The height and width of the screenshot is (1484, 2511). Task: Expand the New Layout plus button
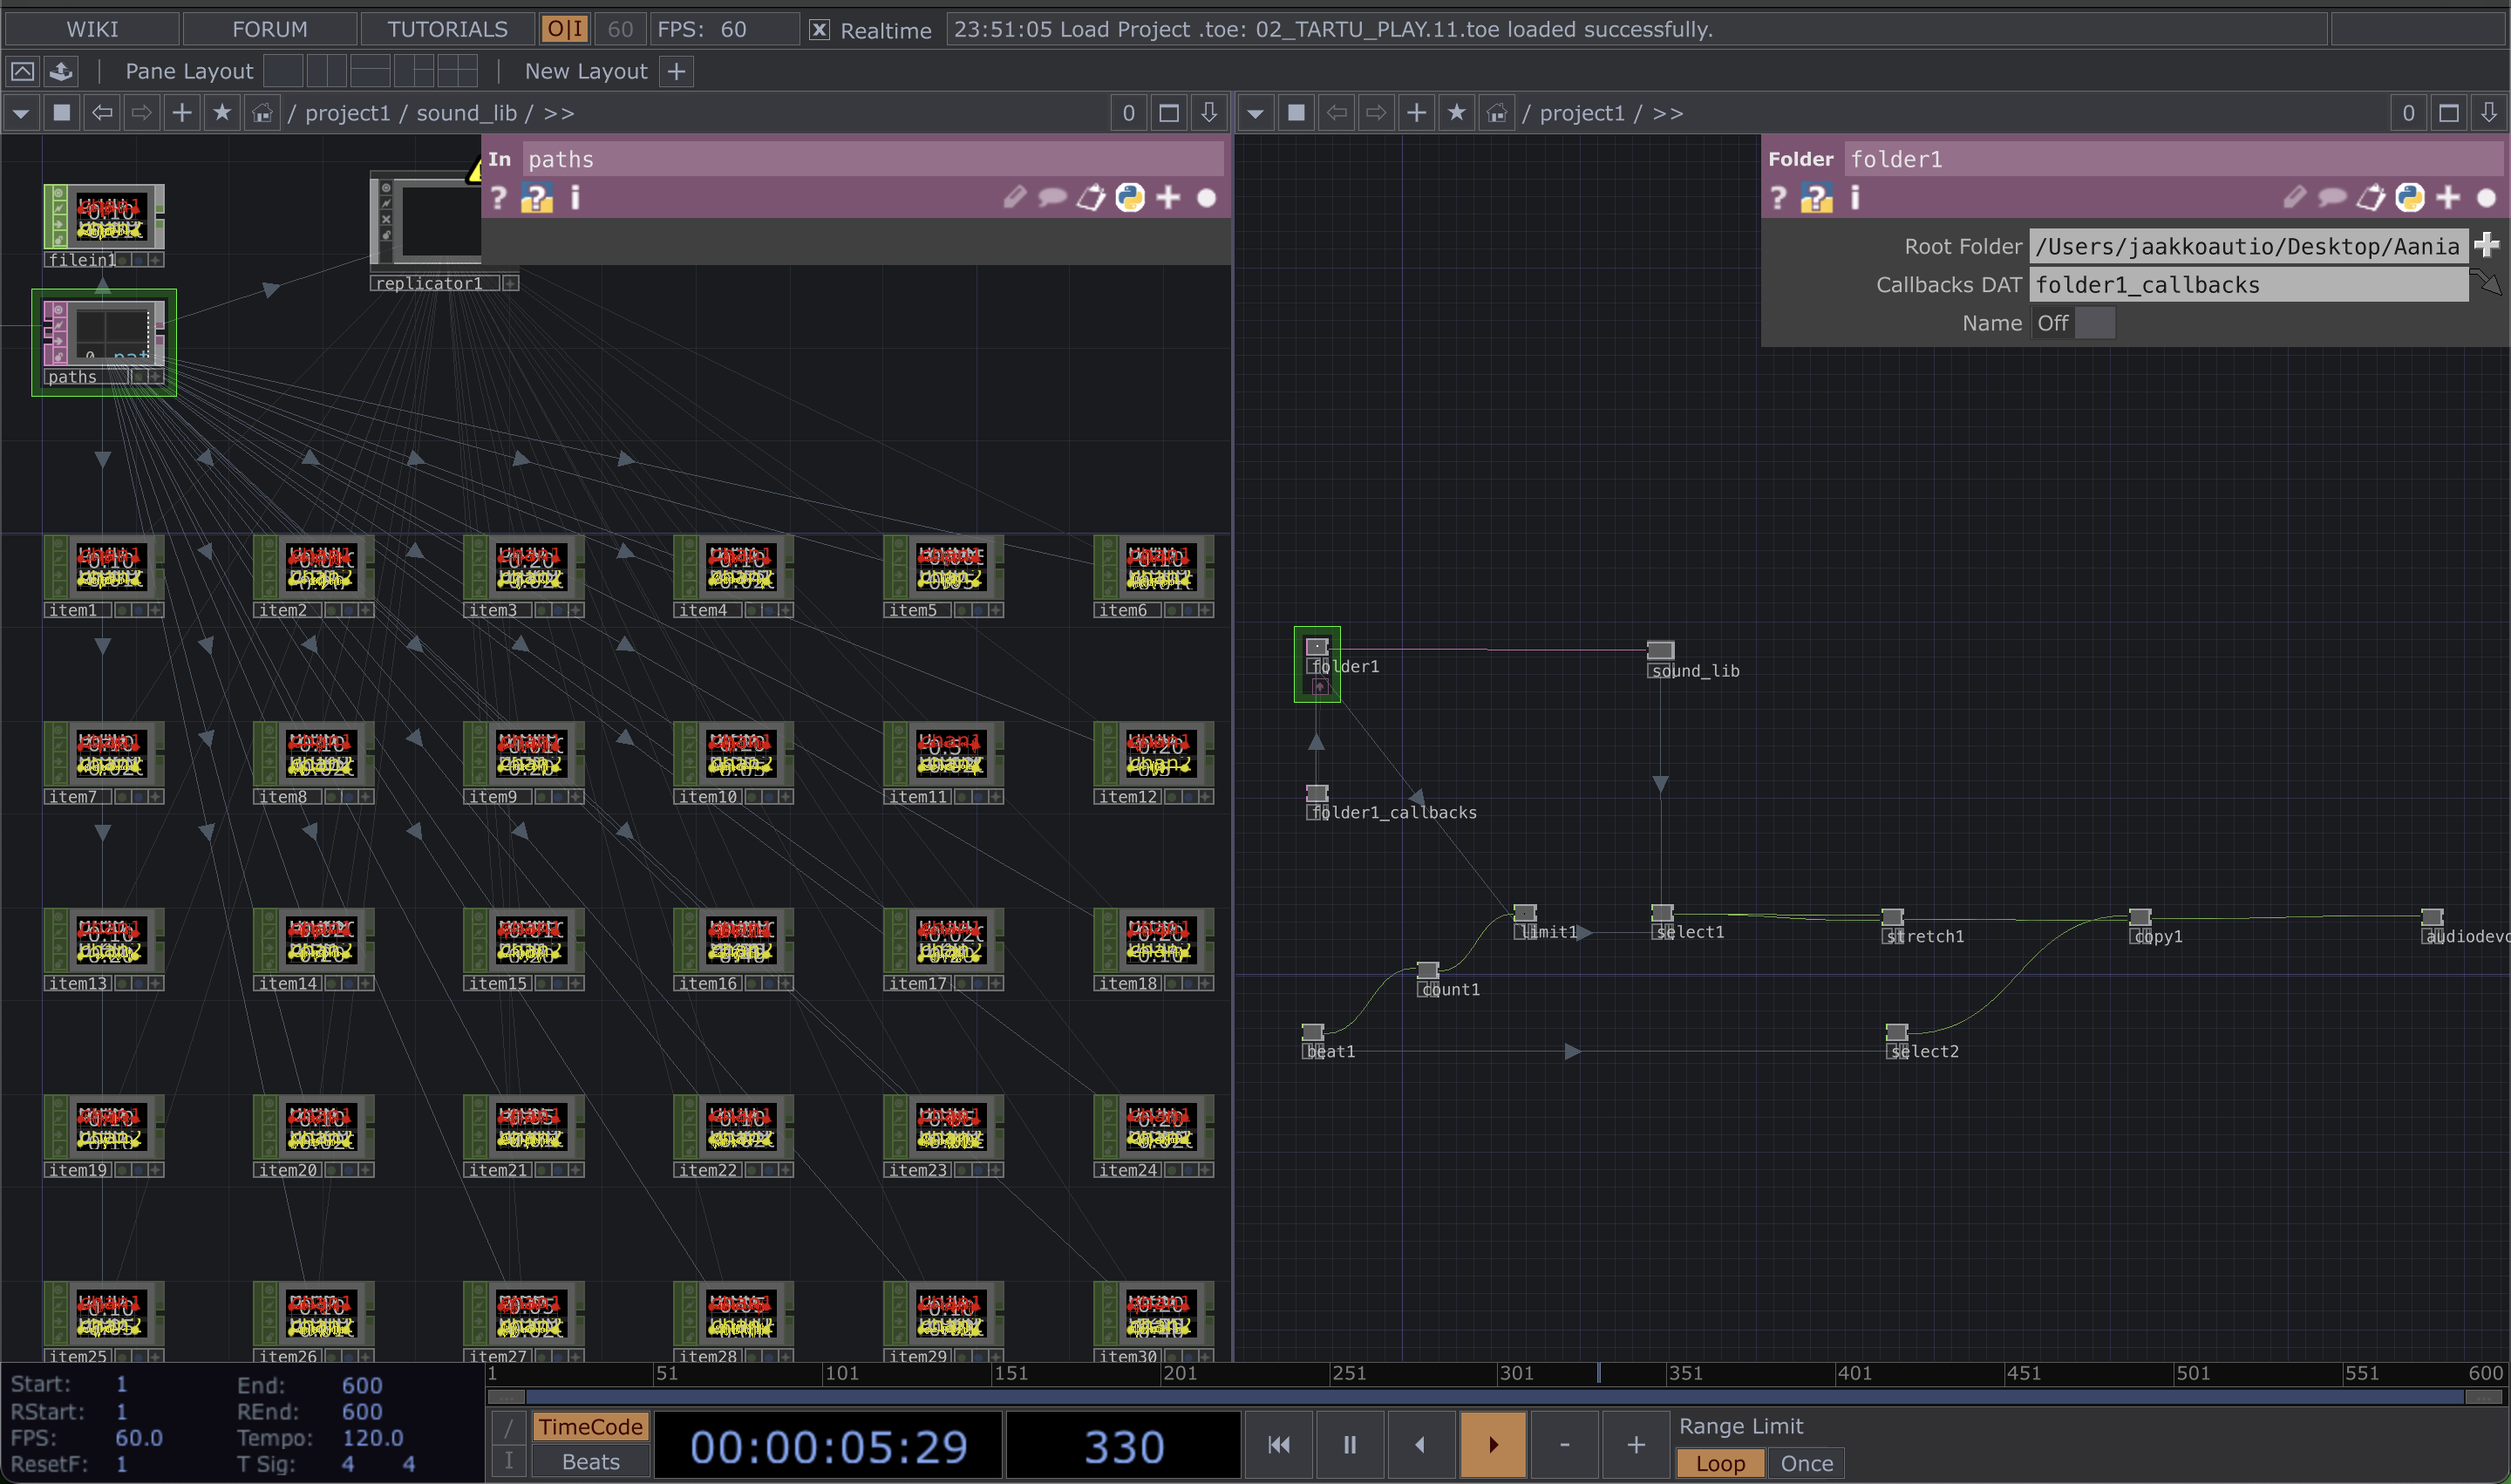(677, 71)
